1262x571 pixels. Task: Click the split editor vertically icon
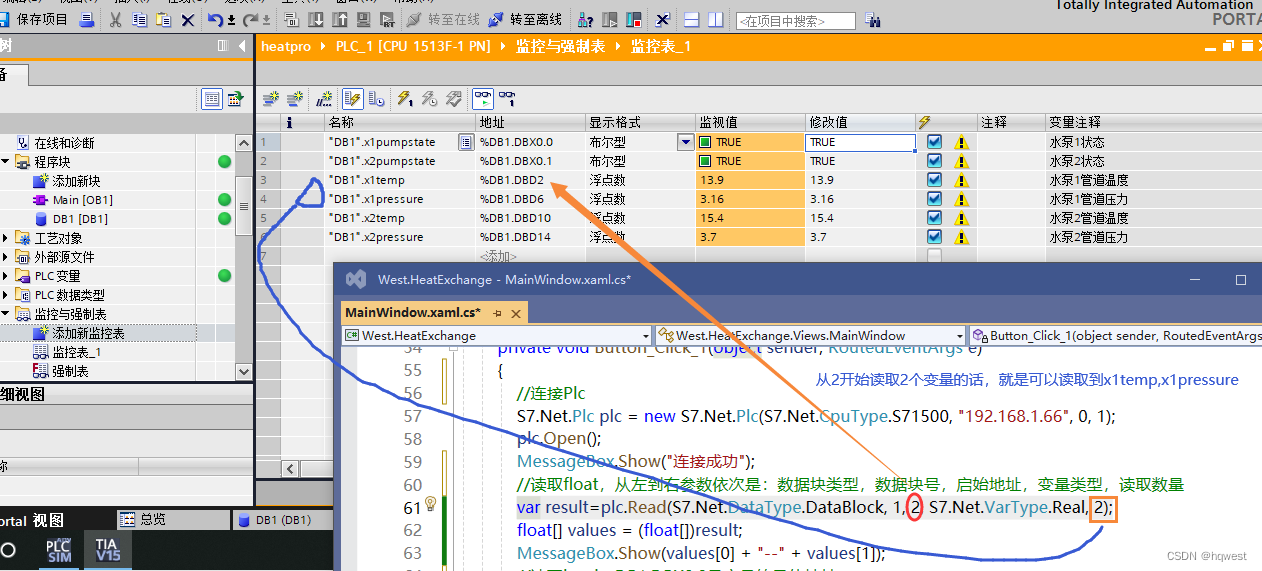coord(715,20)
